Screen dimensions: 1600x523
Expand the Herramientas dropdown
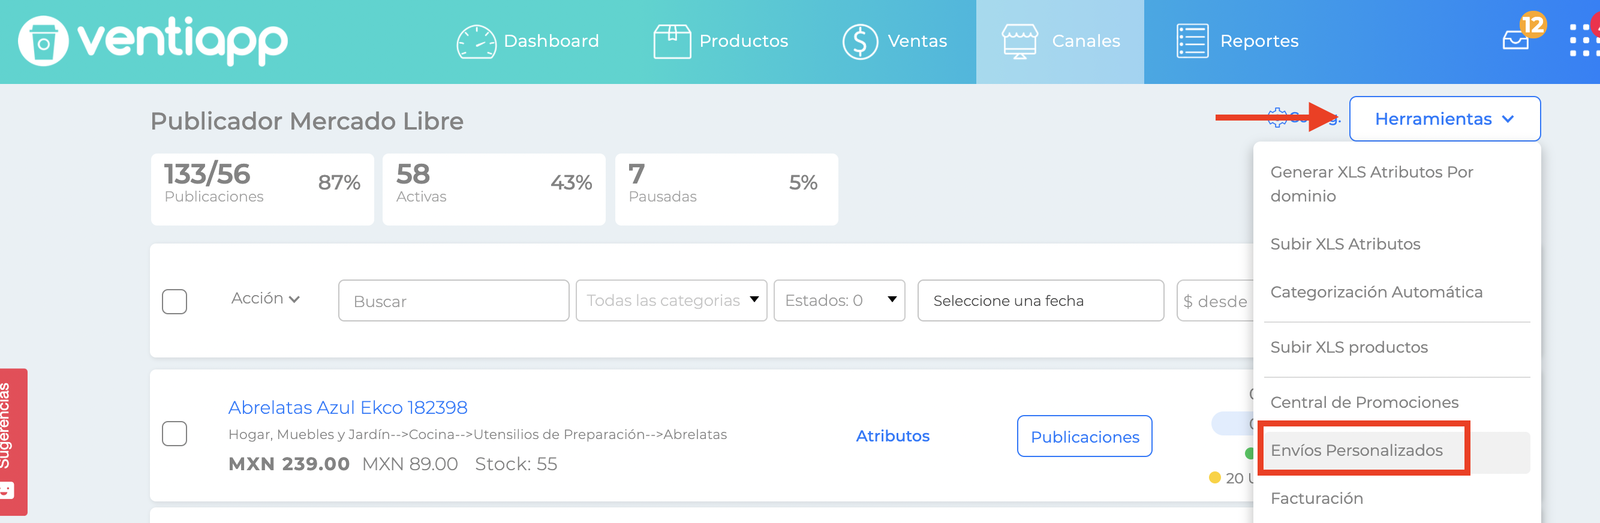(x=1445, y=119)
